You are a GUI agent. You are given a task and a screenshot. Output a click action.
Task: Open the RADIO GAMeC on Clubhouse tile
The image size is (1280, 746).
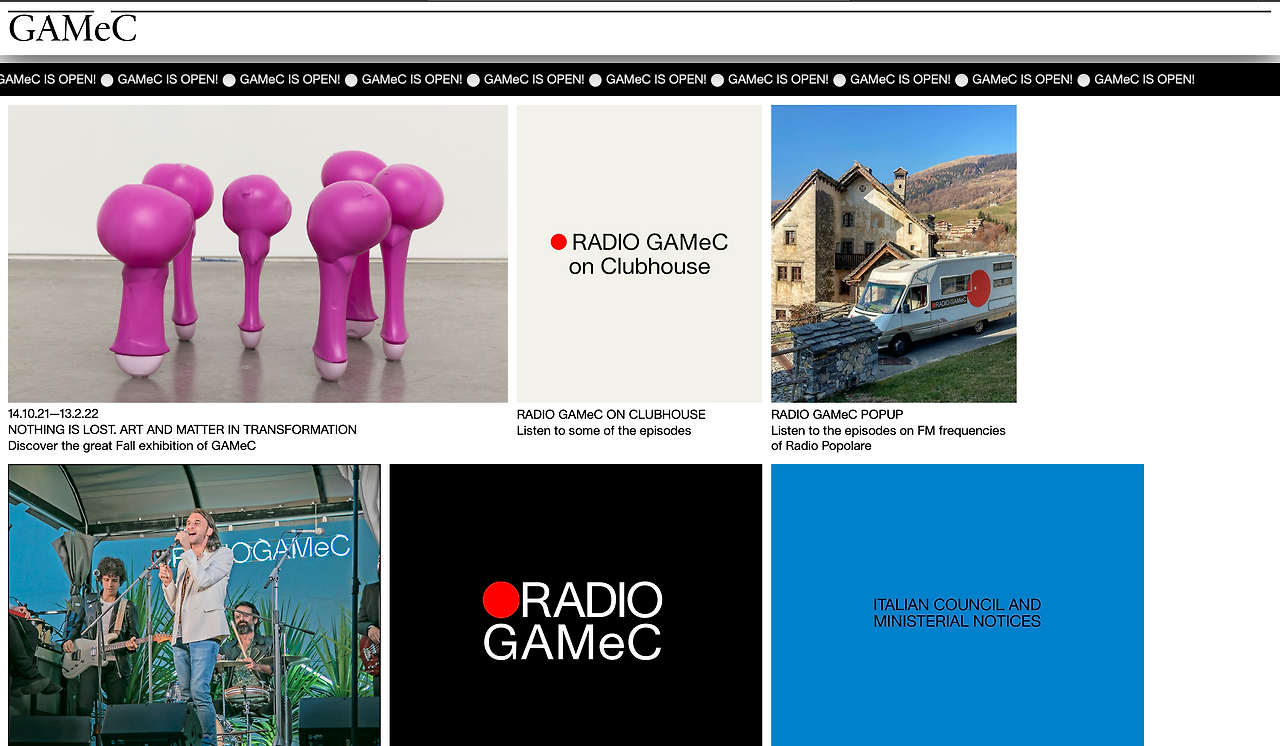(640, 254)
